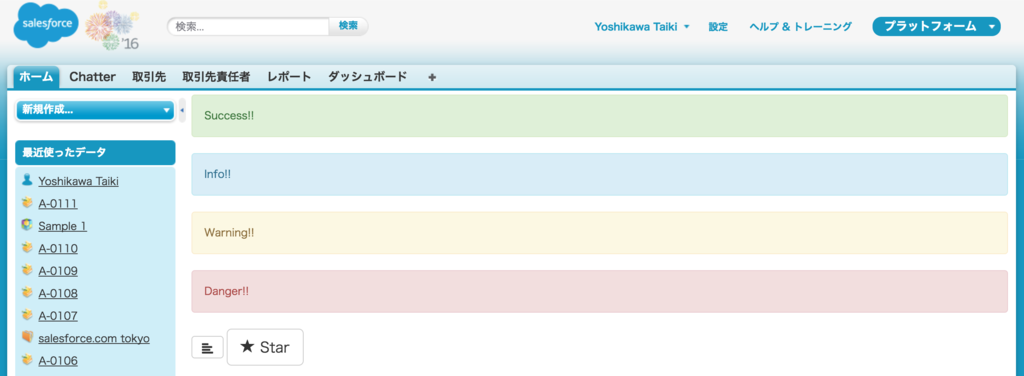This screenshot has width=1024, height=376.
Task: Click the icon next to A-0110
Action: (x=27, y=247)
